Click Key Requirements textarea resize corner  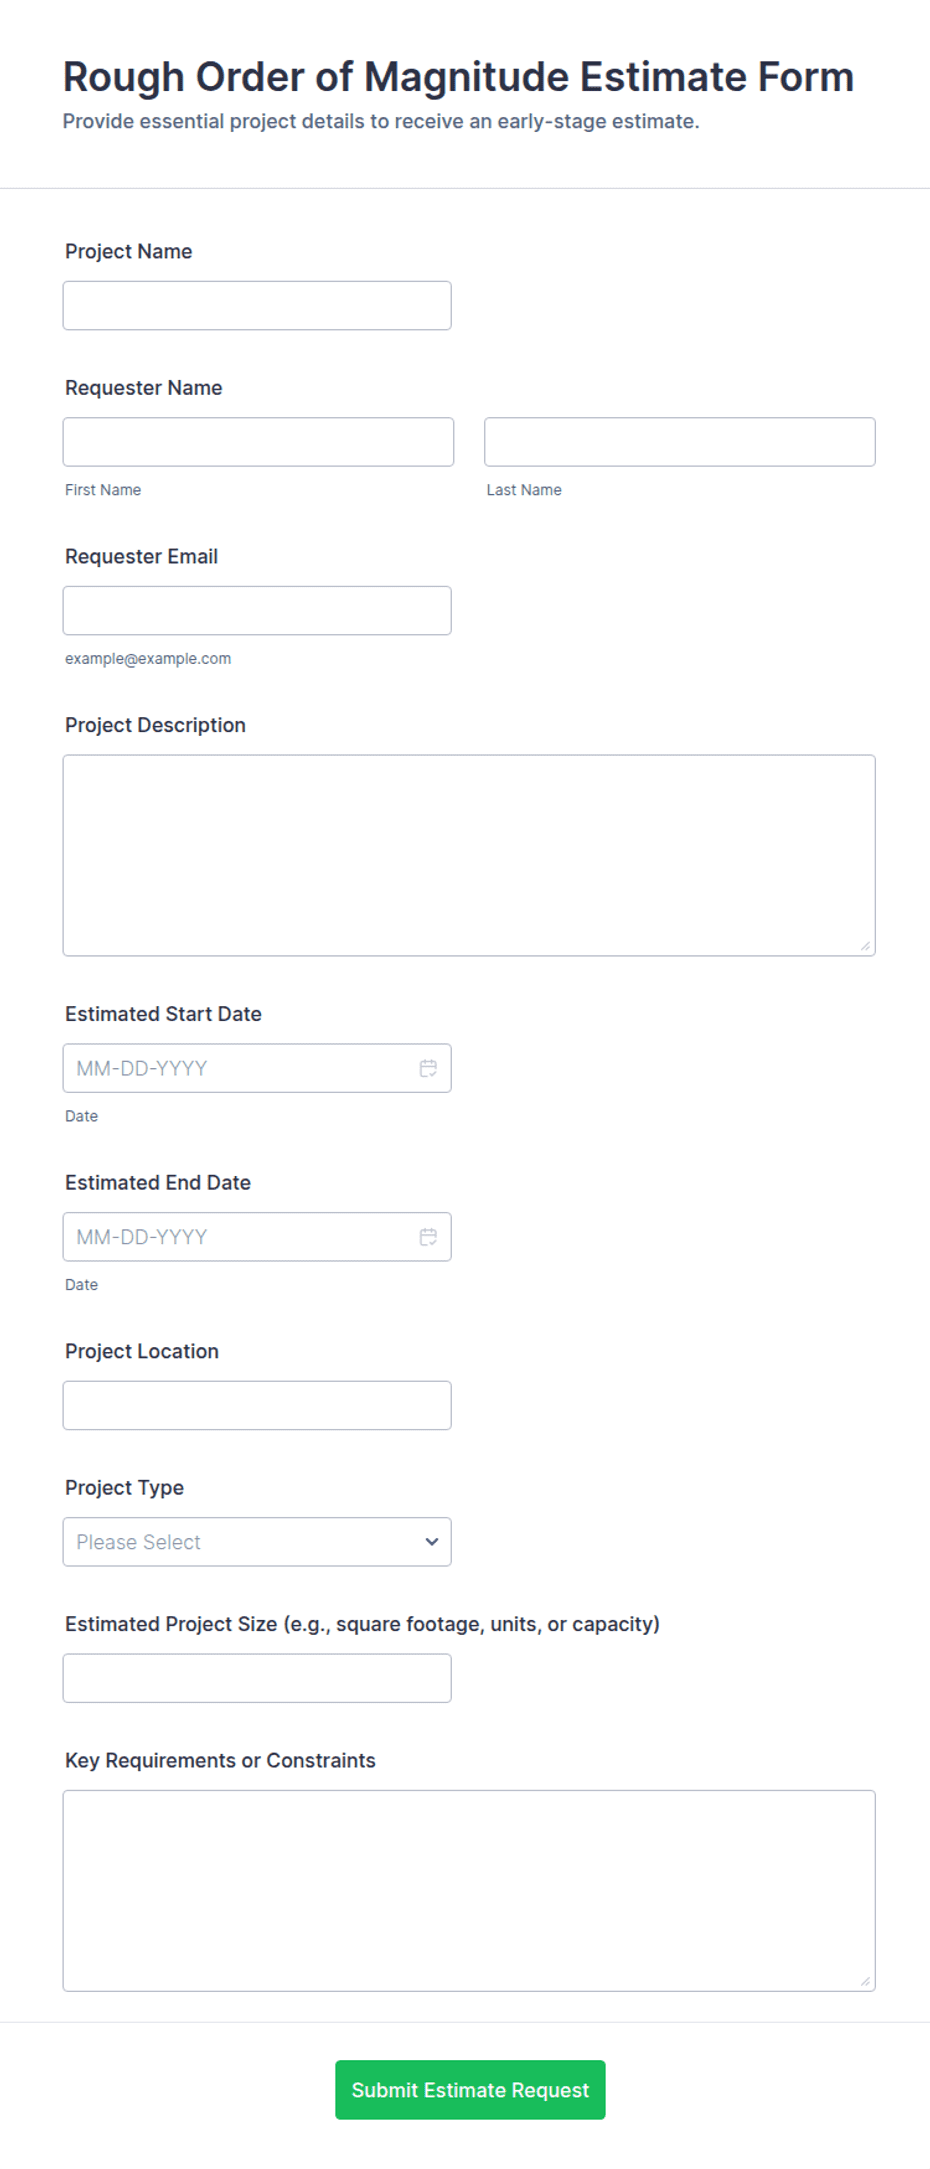[866, 1982]
